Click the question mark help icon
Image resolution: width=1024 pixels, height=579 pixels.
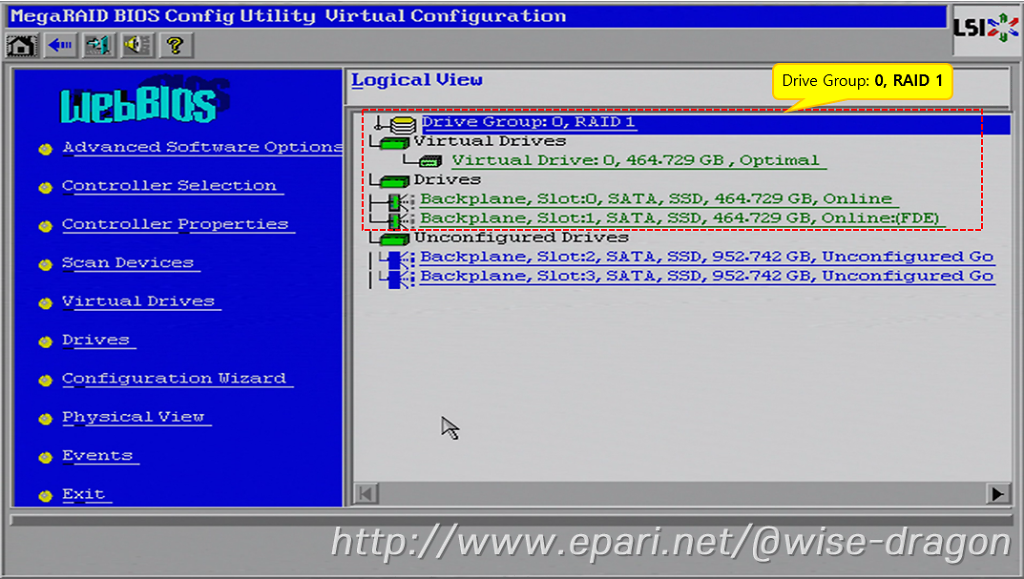[174, 45]
